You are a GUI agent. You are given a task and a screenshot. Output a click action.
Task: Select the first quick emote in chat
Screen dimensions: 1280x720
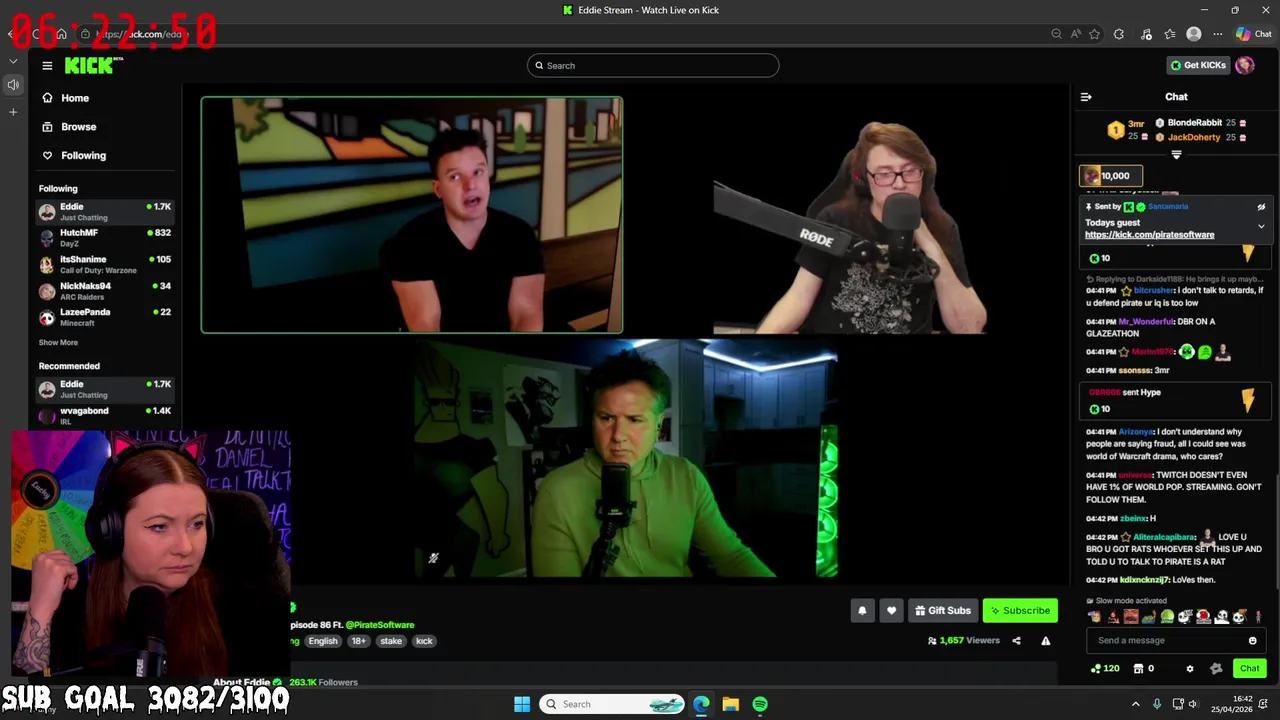click(x=1096, y=617)
